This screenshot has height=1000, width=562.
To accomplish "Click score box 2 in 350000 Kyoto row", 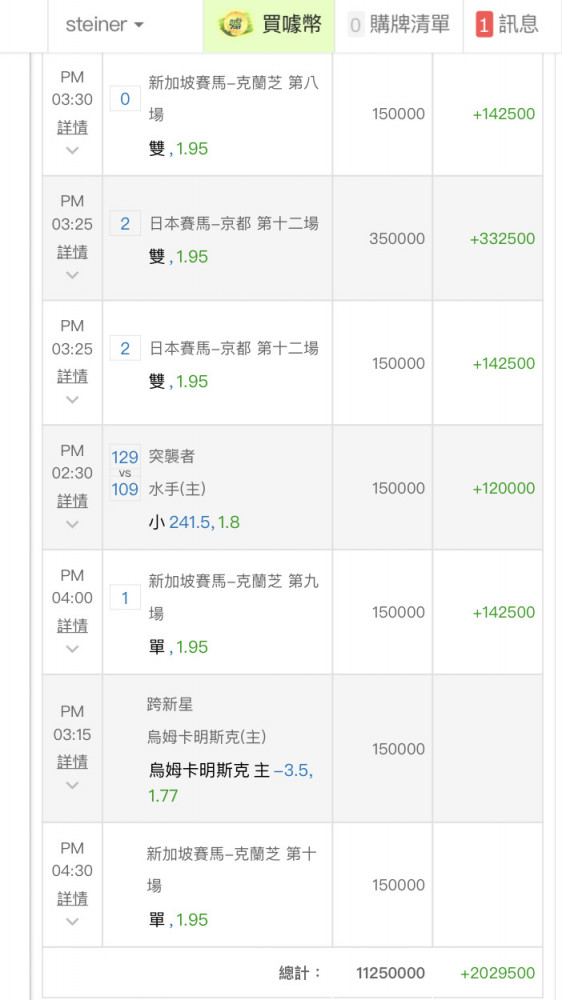I will (x=125, y=224).
